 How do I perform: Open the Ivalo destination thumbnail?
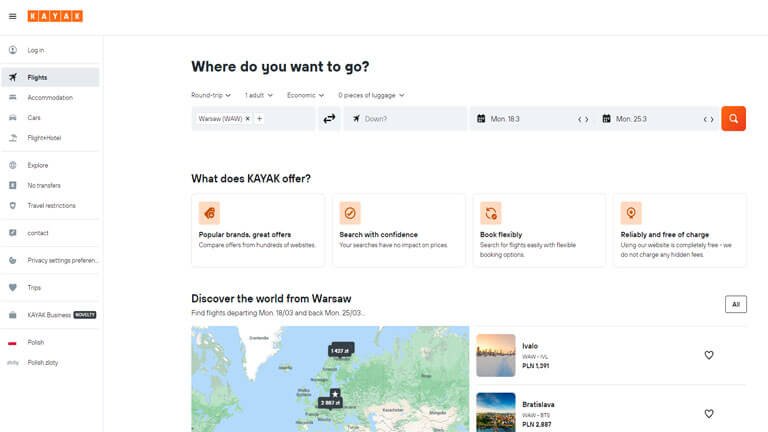(x=496, y=355)
